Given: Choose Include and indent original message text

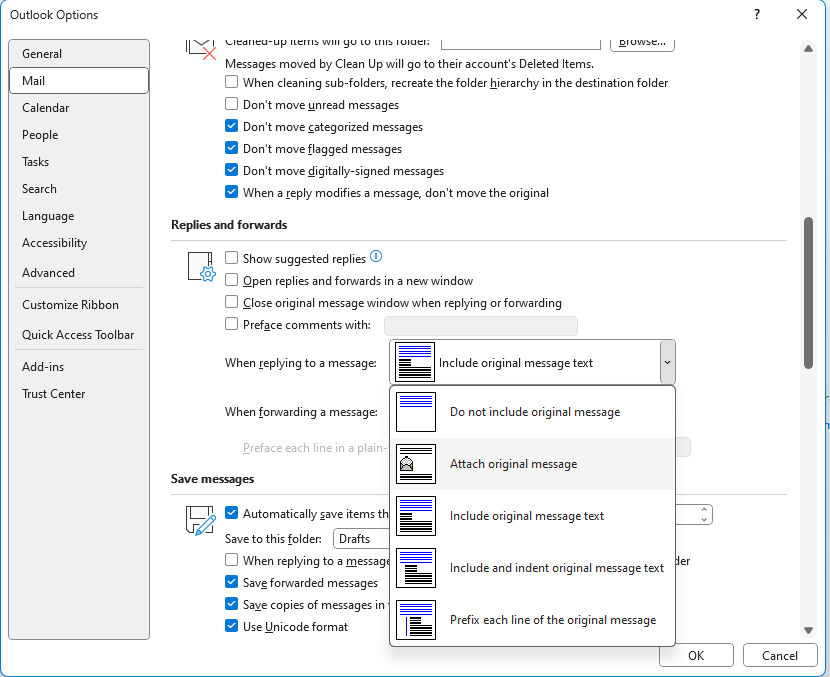Looking at the screenshot, I should tap(533, 568).
